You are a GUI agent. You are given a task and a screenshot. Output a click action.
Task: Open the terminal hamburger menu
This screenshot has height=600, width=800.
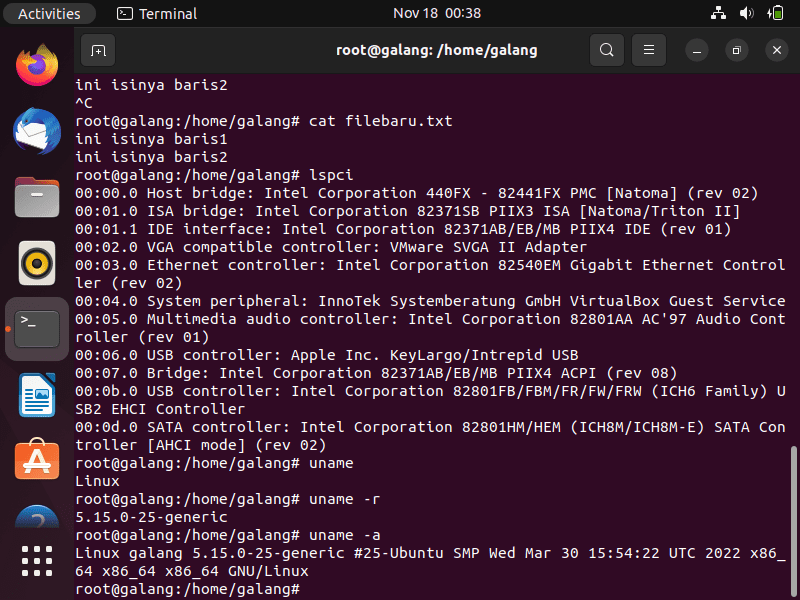(x=648, y=50)
